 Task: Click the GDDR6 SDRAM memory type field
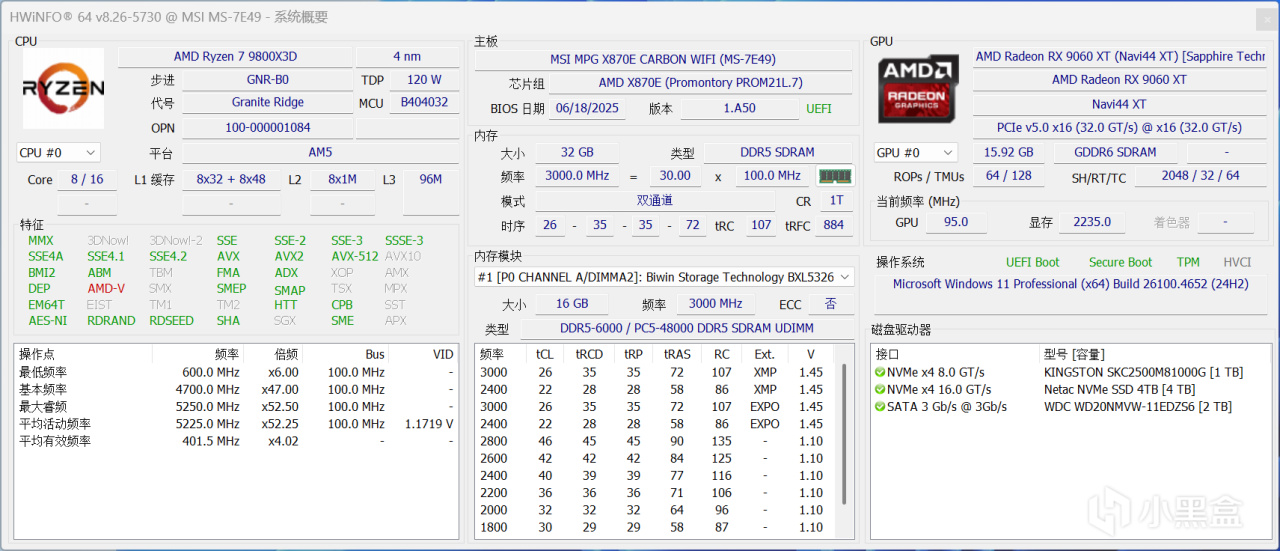pos(1117,152)
